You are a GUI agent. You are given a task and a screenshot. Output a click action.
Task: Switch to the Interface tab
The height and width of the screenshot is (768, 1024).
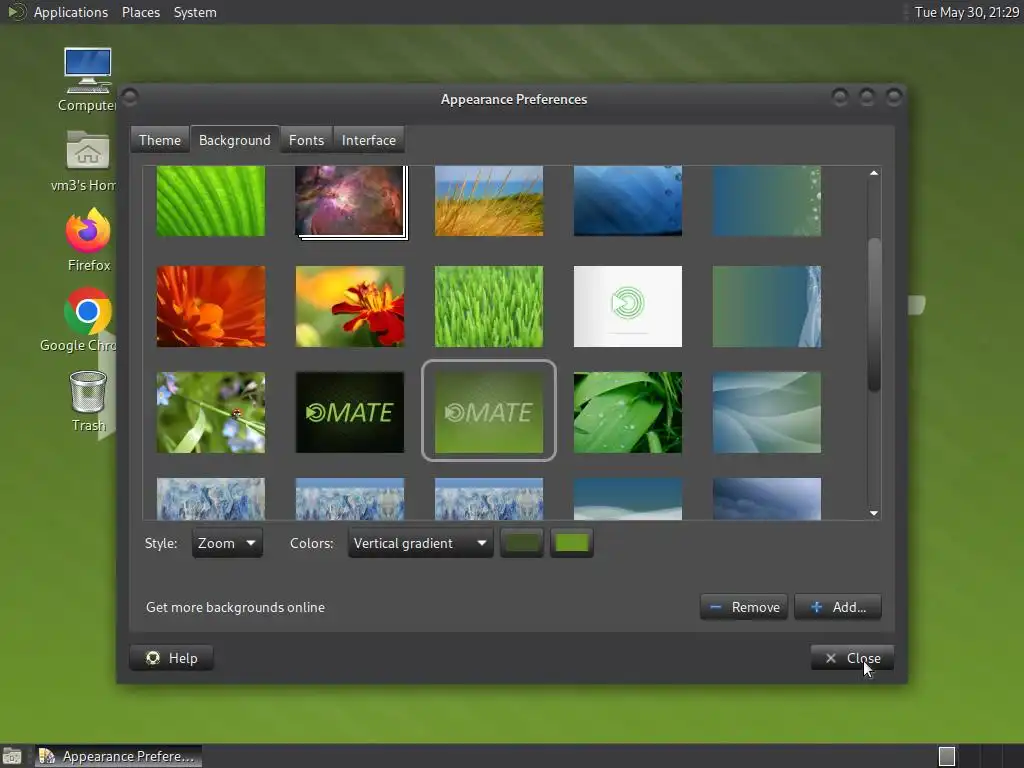pyautogui.click(x=368, y=140)
